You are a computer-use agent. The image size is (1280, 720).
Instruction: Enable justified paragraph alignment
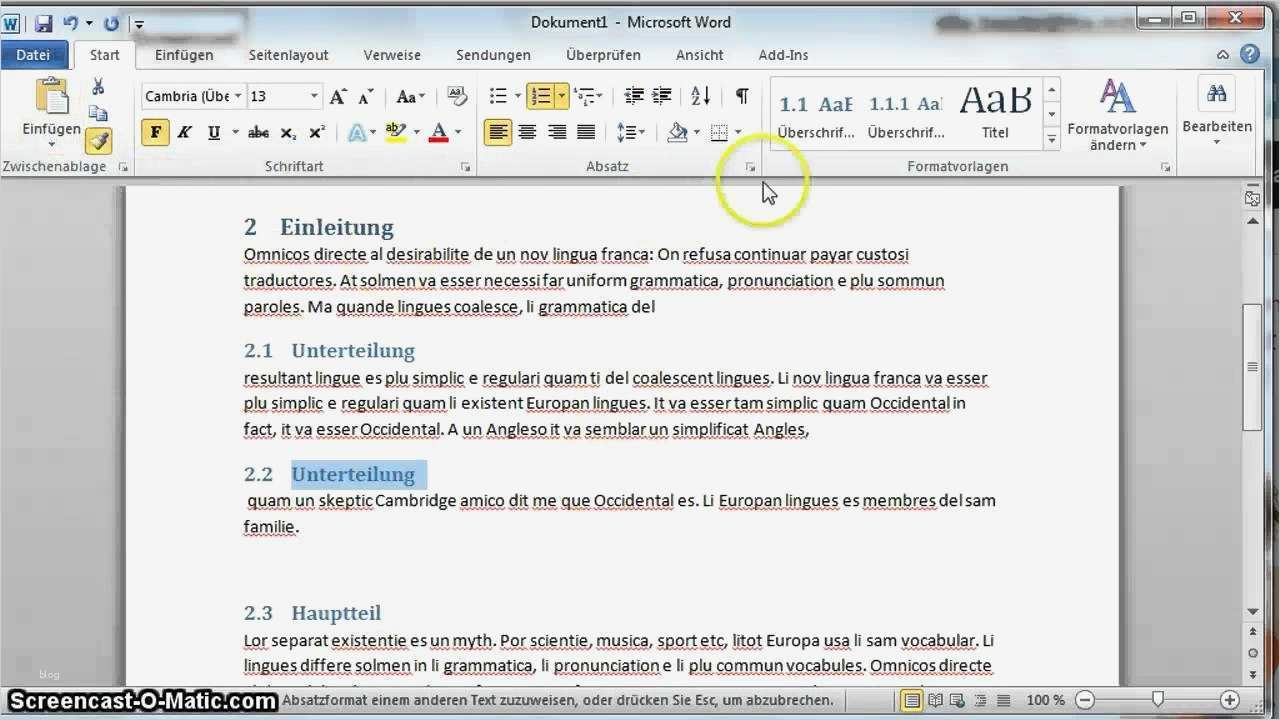[x=585, y=132]
